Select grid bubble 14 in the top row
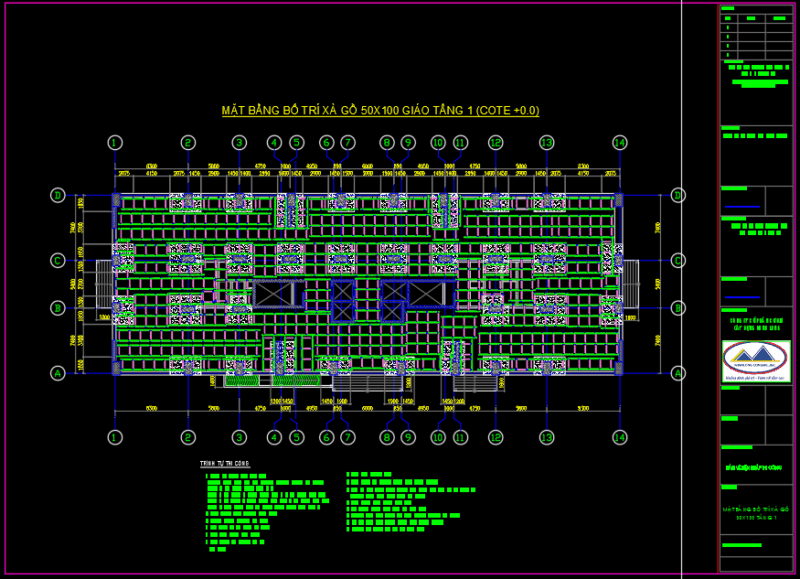This screenshot has width=800, height=579. coord(620,143)
